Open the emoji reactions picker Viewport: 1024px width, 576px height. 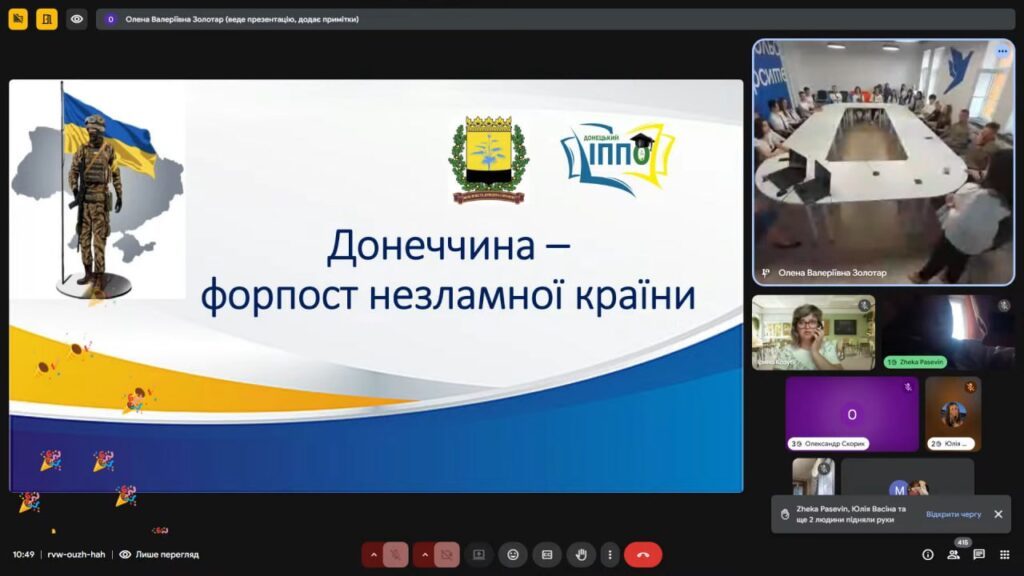pos(513,554)
